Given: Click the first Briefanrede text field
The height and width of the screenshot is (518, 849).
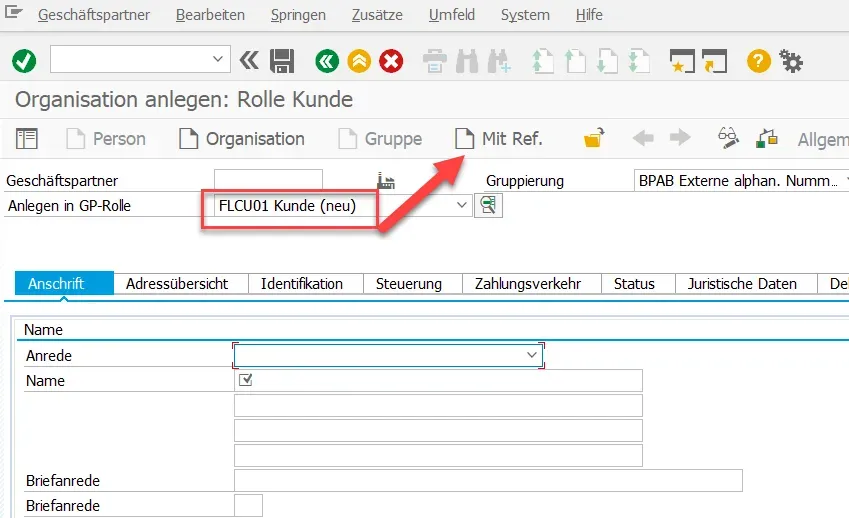Looking at the screenshot, I should (487, 481).
